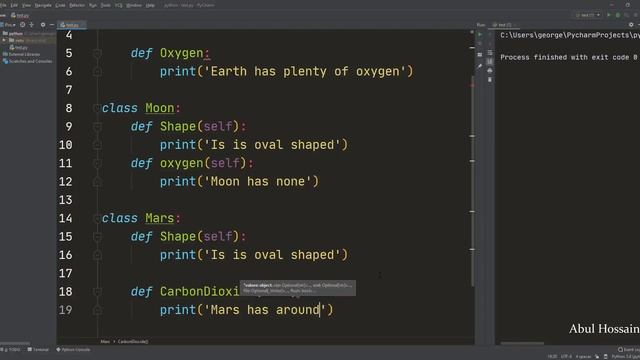Open the Python Console tool window
This screenshot has height=360, width=640.
pyautogui.click(x=73, y=350)
